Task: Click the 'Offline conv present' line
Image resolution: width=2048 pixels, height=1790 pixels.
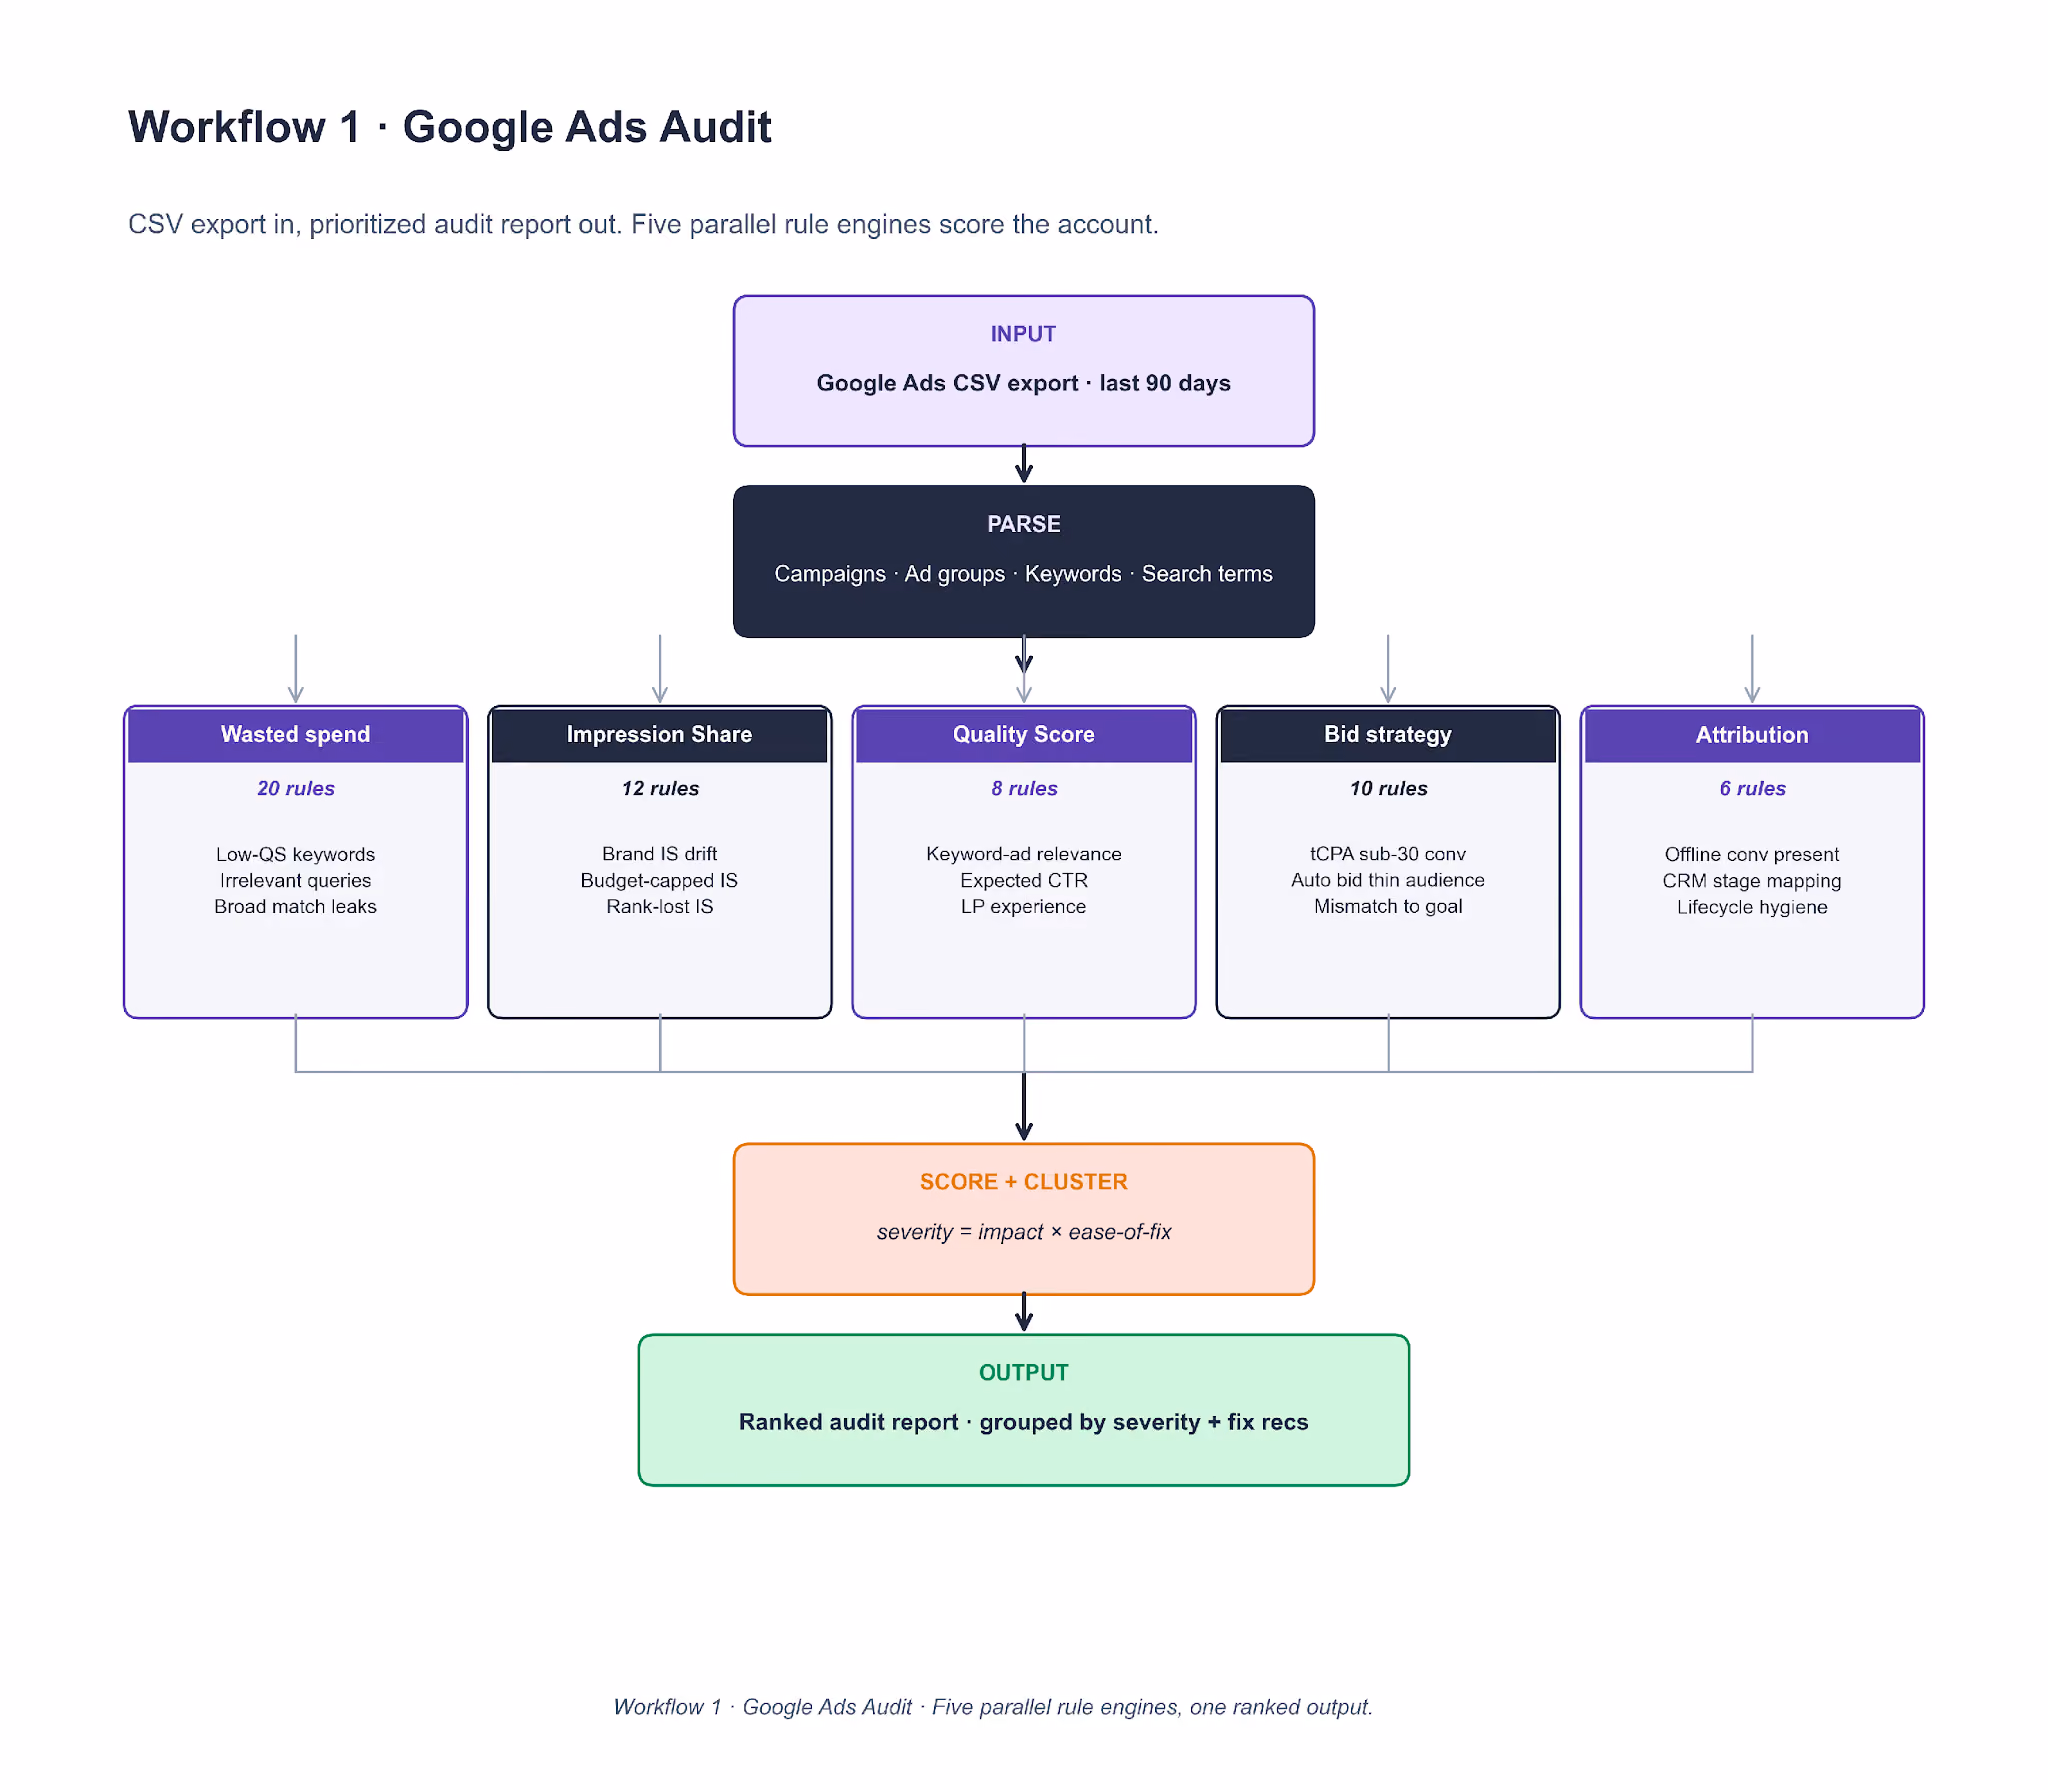Action: tap(1752, 854)
